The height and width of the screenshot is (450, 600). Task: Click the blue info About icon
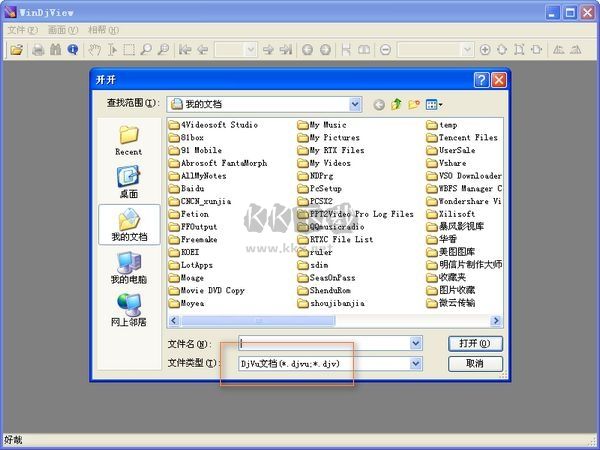pyautogui.click(x=73, y=50)
